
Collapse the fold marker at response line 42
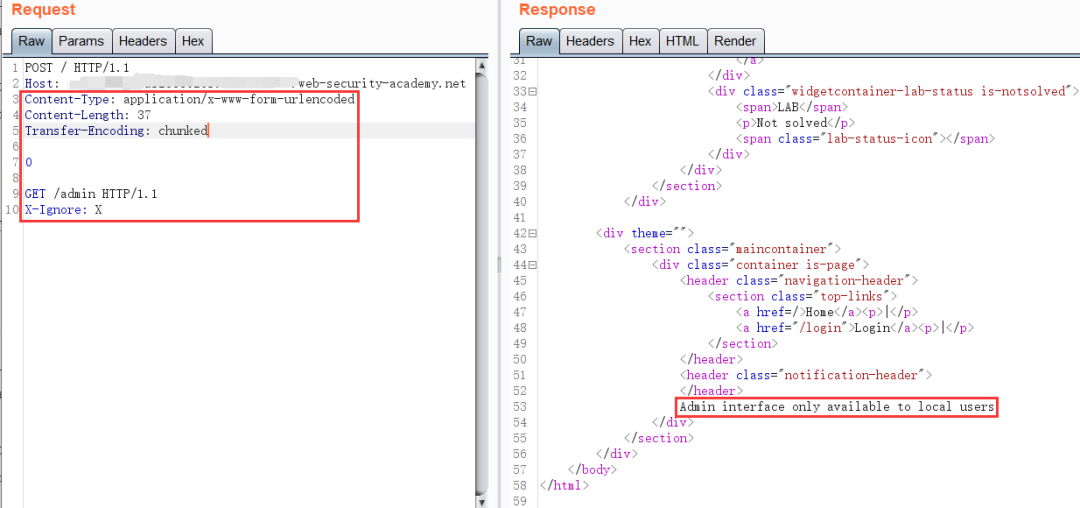(x=533, y=233)
